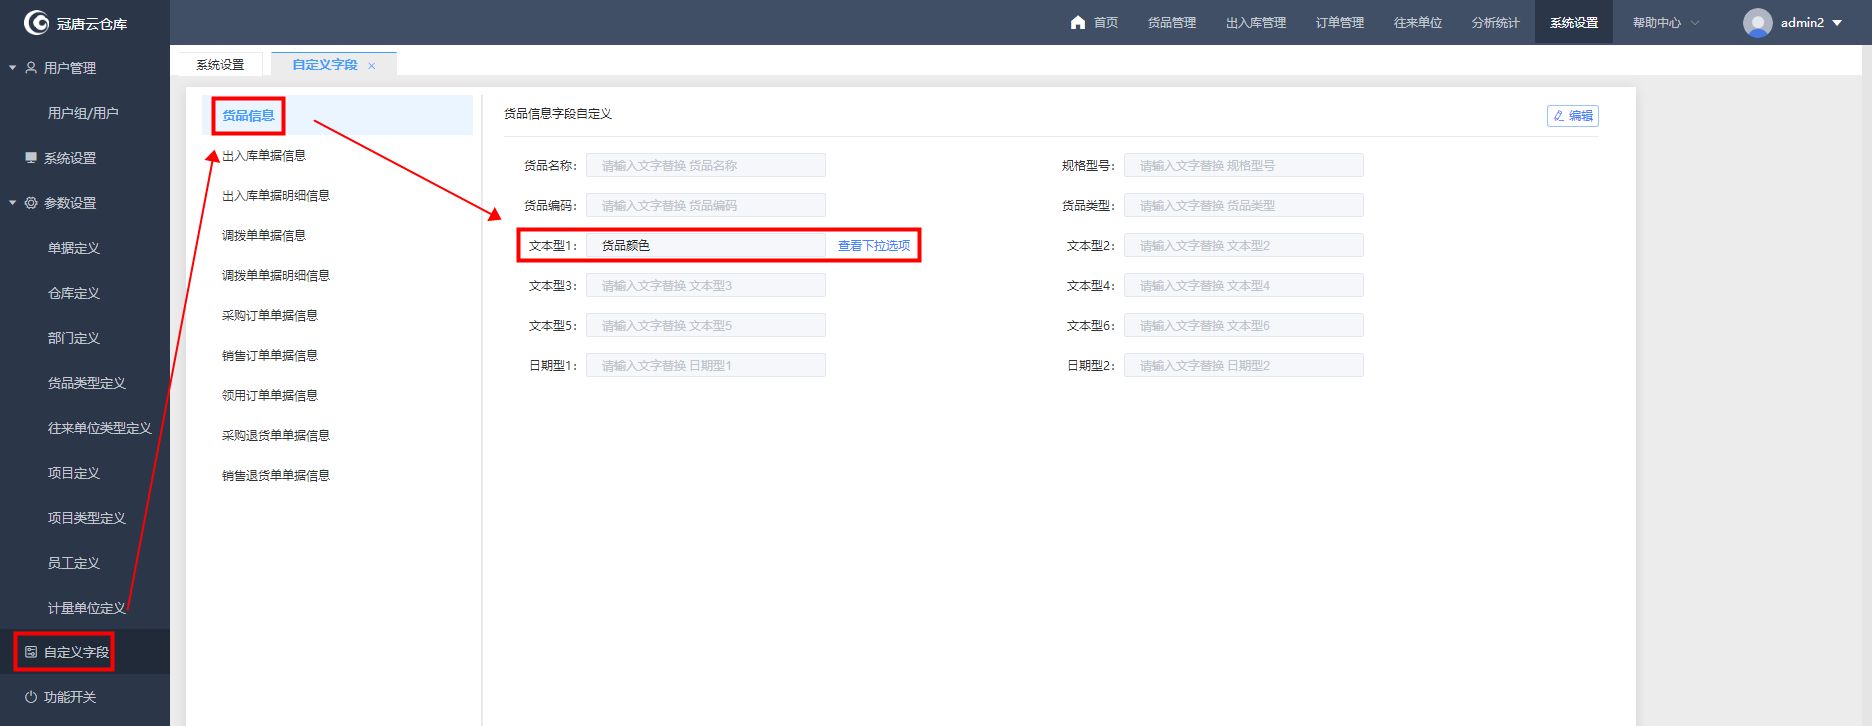Click the 文本型3 input field
Screen dimensions: 1872x726
point(706,286)
